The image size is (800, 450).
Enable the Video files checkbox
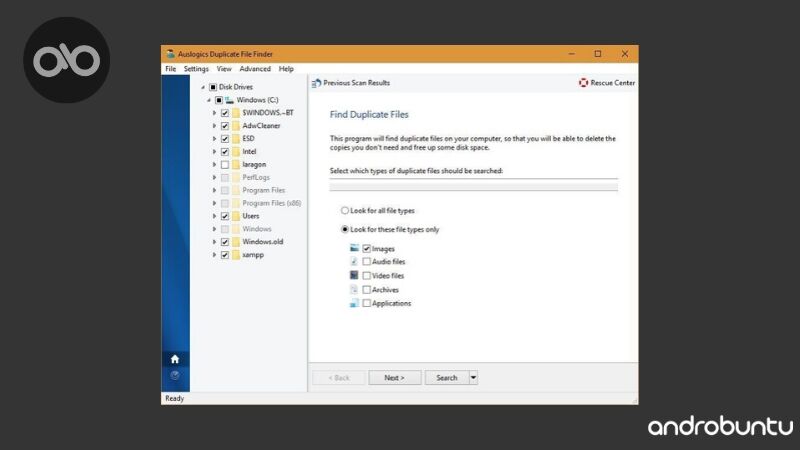[x=366, y=276]
